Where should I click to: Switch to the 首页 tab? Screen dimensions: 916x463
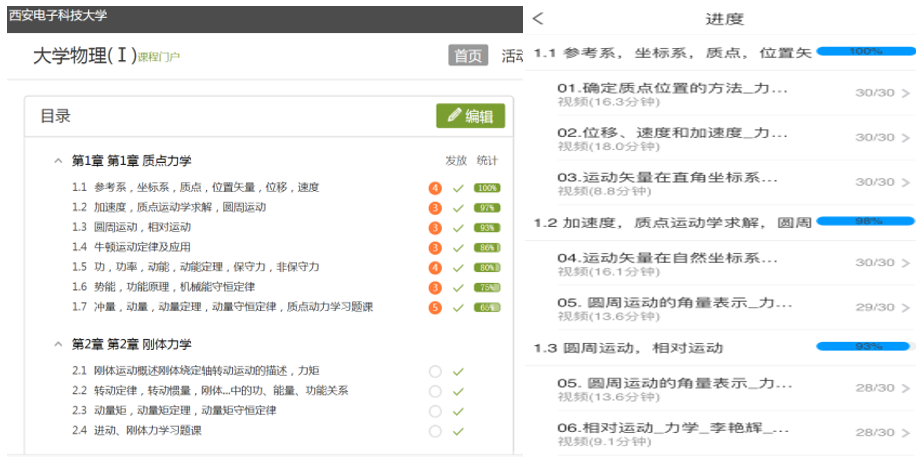pyautogui.click(x=468, y=56)
